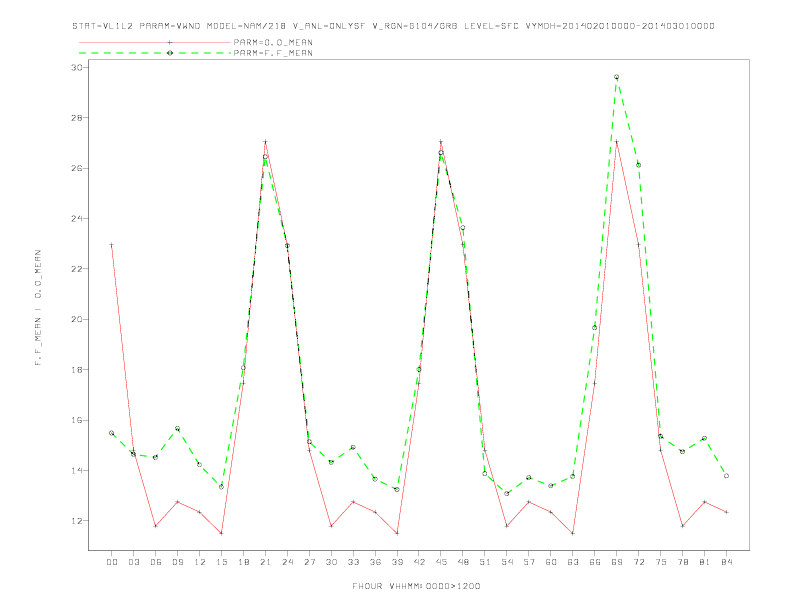Select the PARM=O.O_MEAN legend label
The width and height of the screenshot is (792, 612).
(273, 42)
